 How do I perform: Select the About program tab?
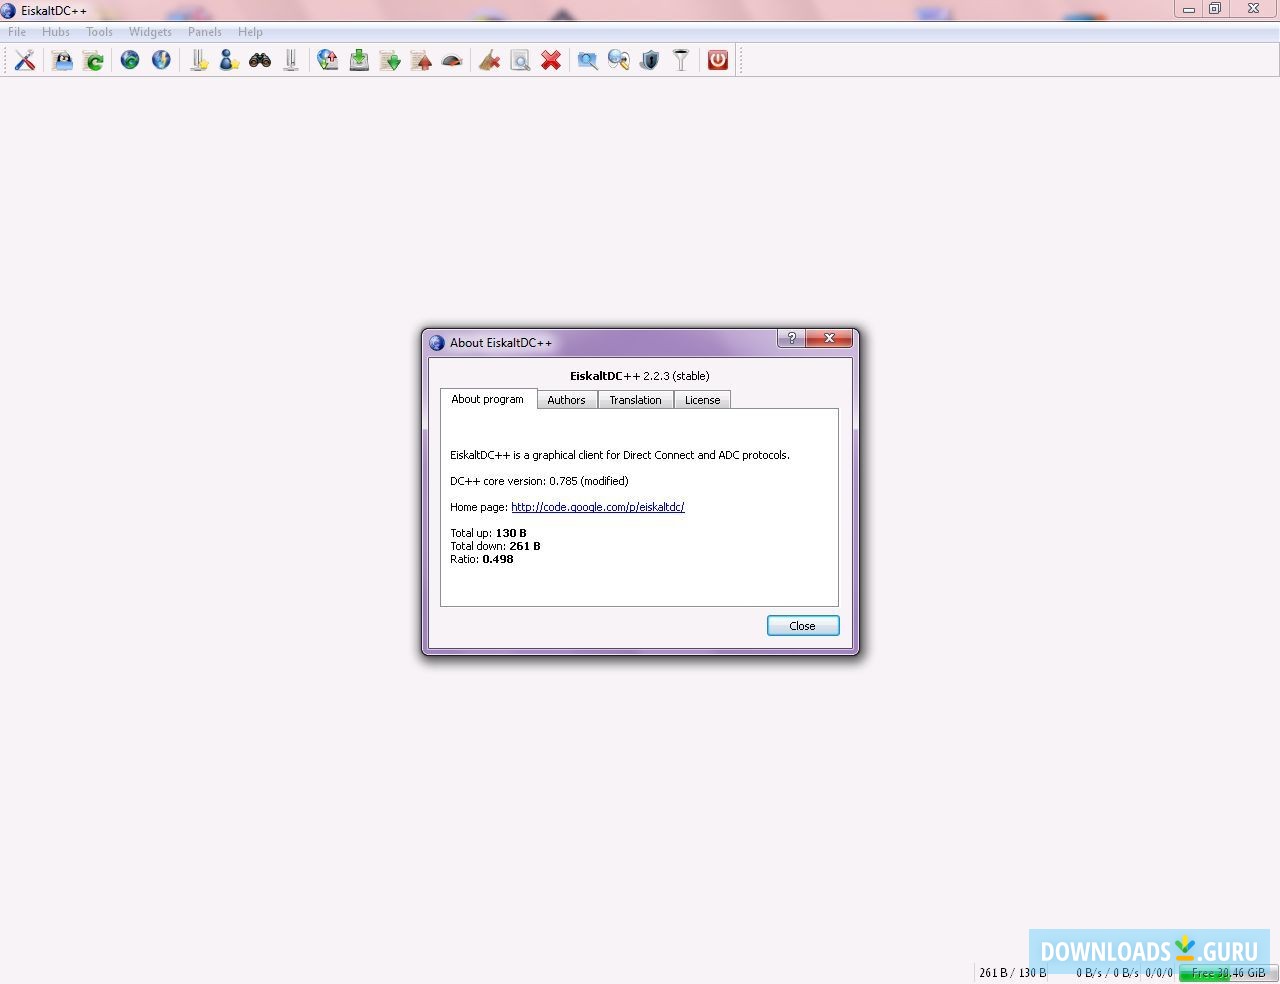click(x=488, y=399)
